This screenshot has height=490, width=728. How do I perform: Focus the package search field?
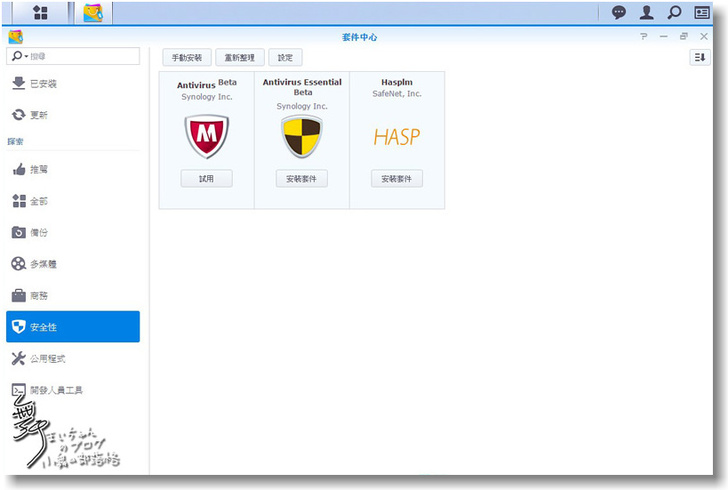[73, 56]
